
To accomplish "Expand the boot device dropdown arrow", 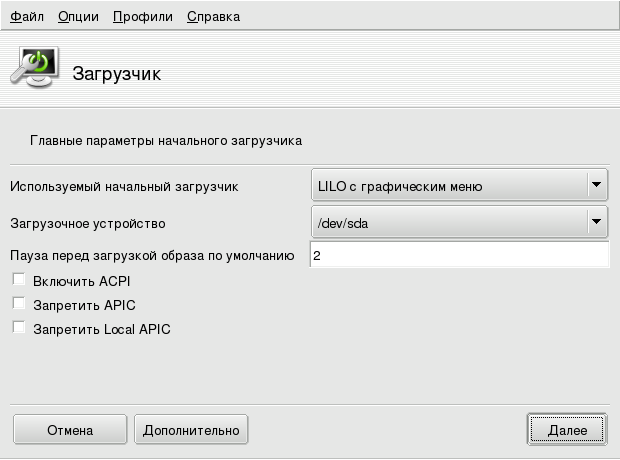I will coord(596,222).
